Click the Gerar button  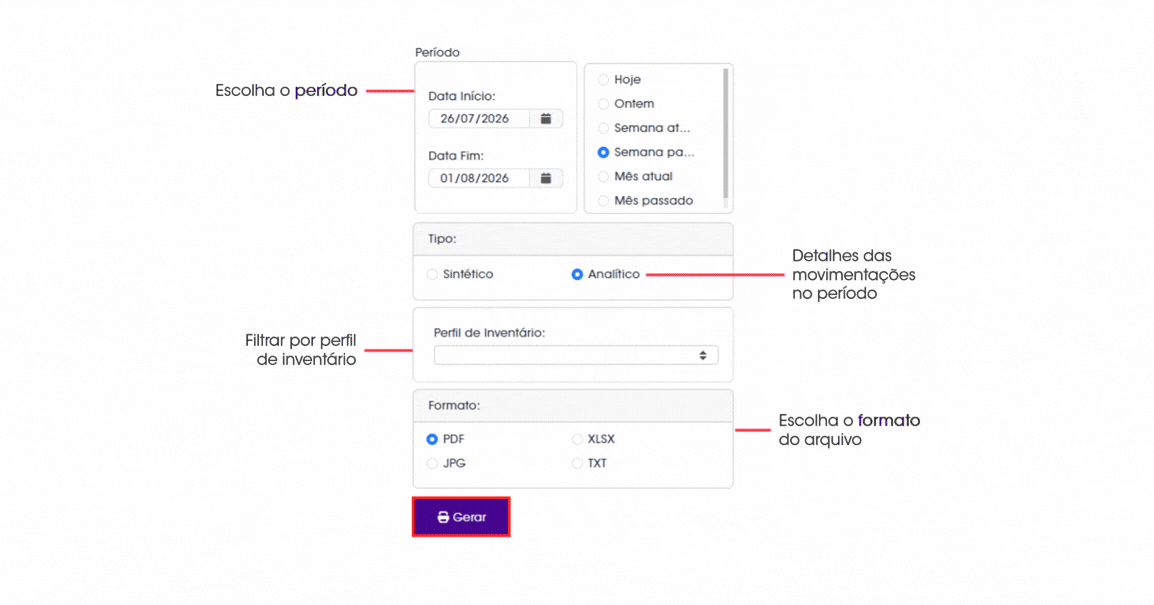pos(461,517)
